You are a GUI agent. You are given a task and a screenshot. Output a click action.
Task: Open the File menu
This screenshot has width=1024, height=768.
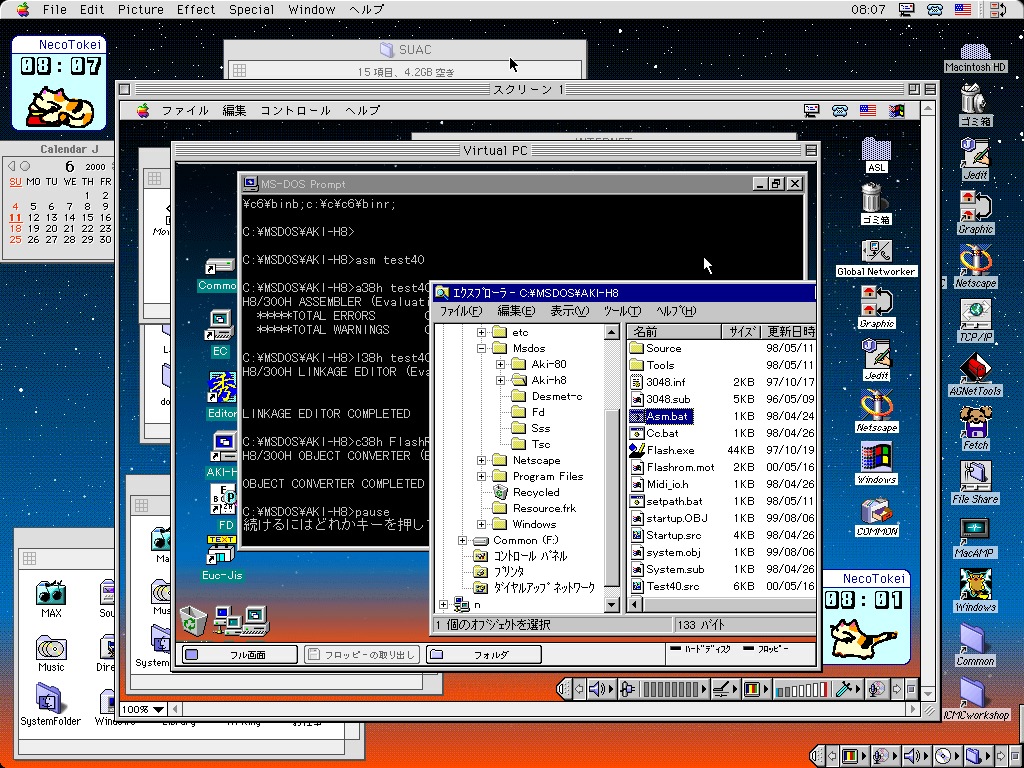tap(54, 9)
